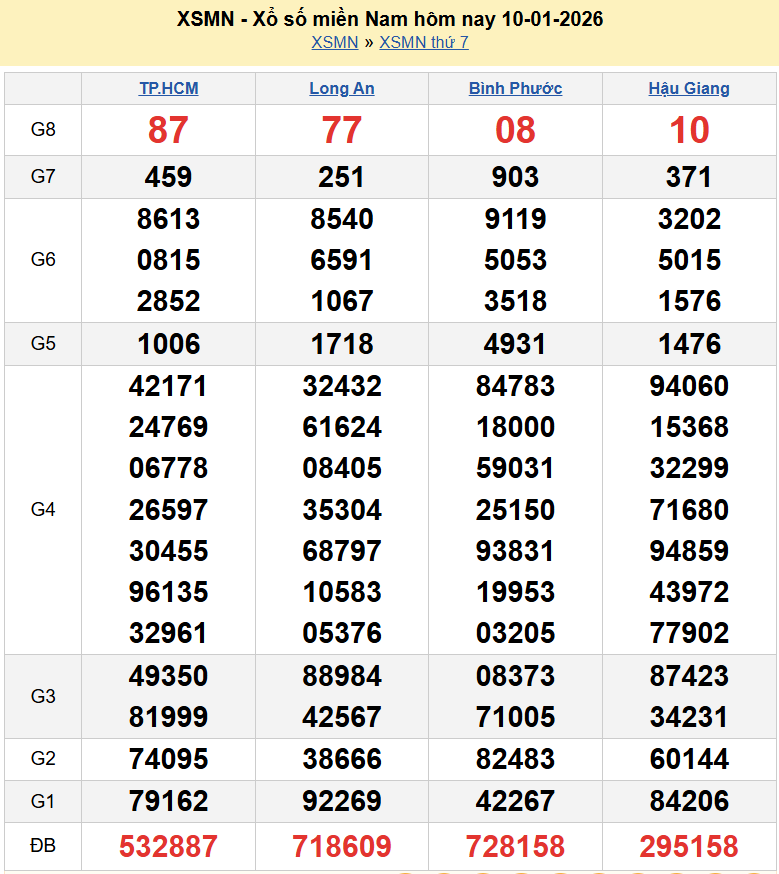Click the TP.HCM column header link
This screenshot has height=874, width=779.
click(168, 88)
